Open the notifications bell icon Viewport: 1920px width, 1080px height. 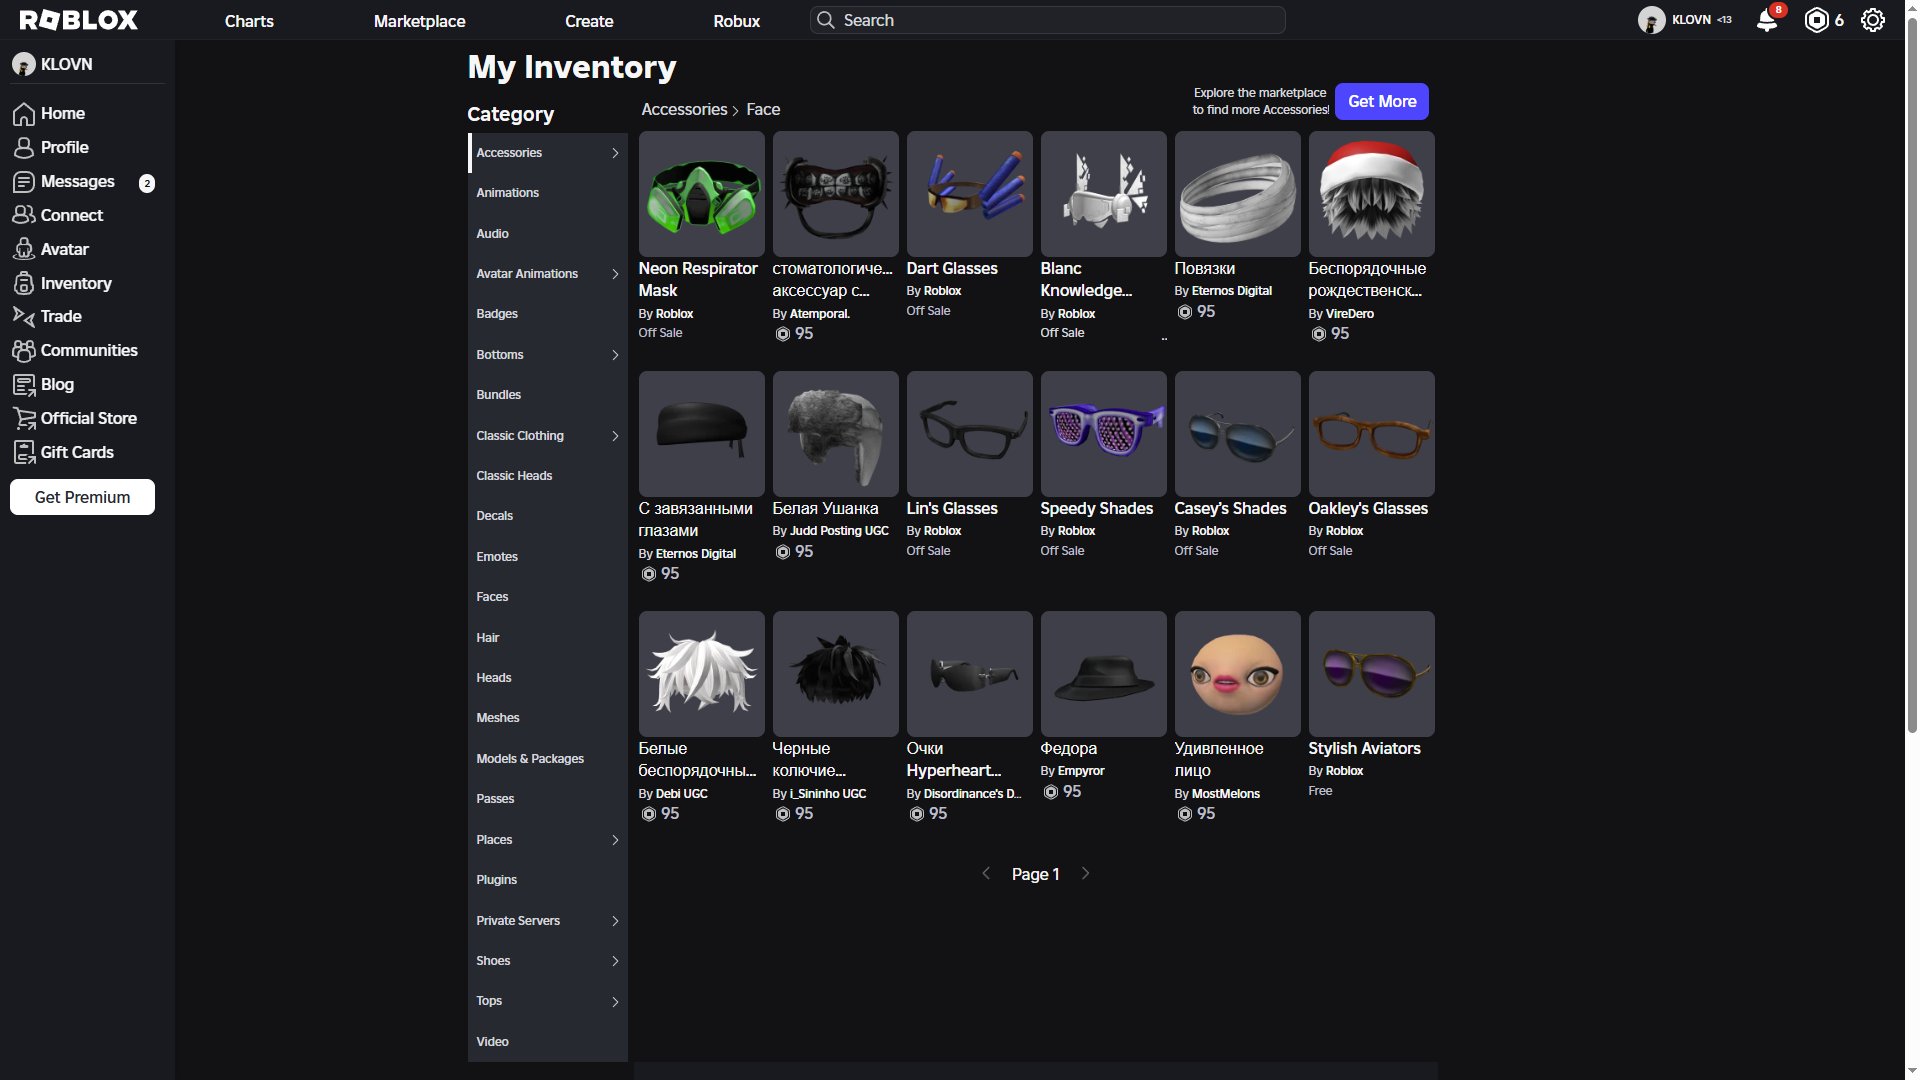tap(1767, 21)
